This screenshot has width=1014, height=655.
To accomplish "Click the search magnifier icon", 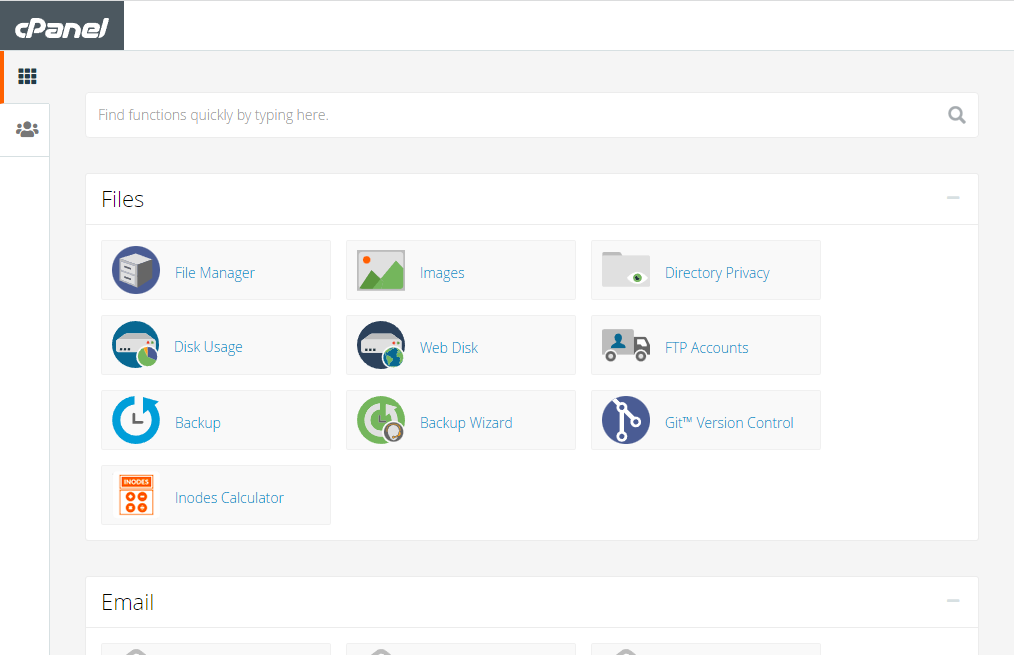I will (x=956, y=115).
